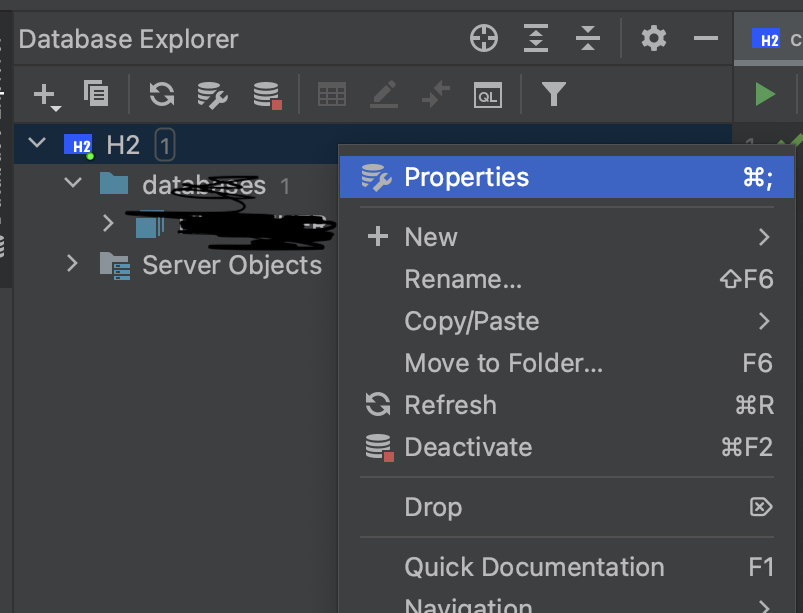803x613 pixels.
Task: Select the Server Objects tree item
Action: [x=232, y=265]
